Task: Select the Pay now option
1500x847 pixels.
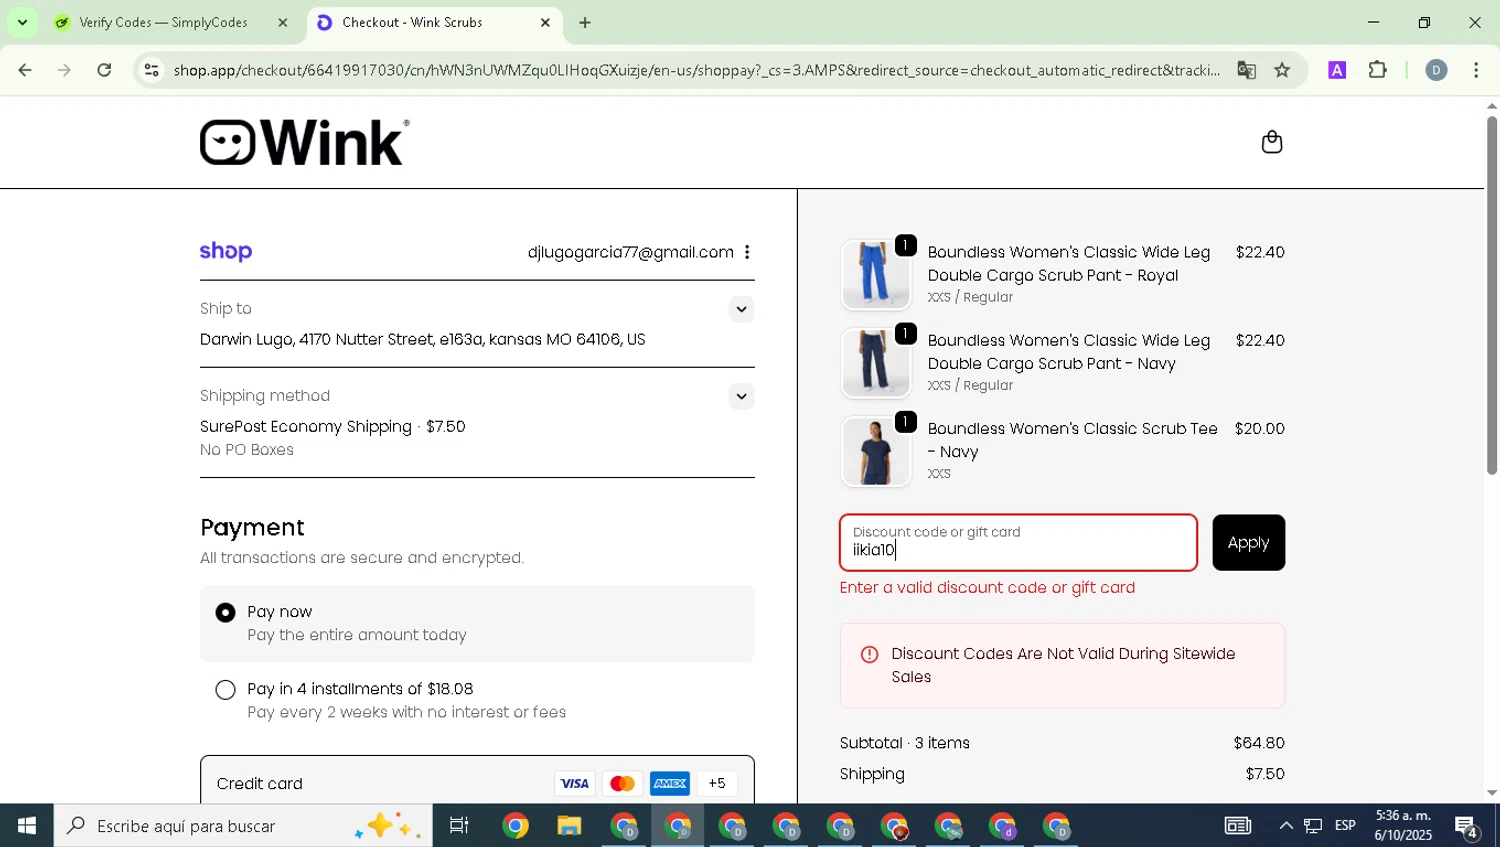Action: point(226,612)
